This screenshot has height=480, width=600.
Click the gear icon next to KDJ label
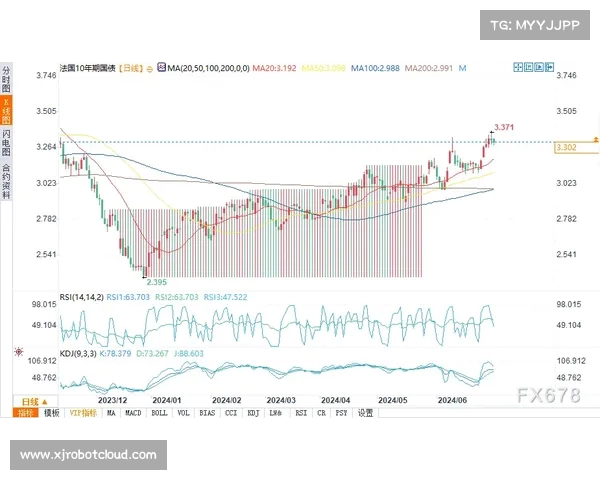tap(17, 352)
